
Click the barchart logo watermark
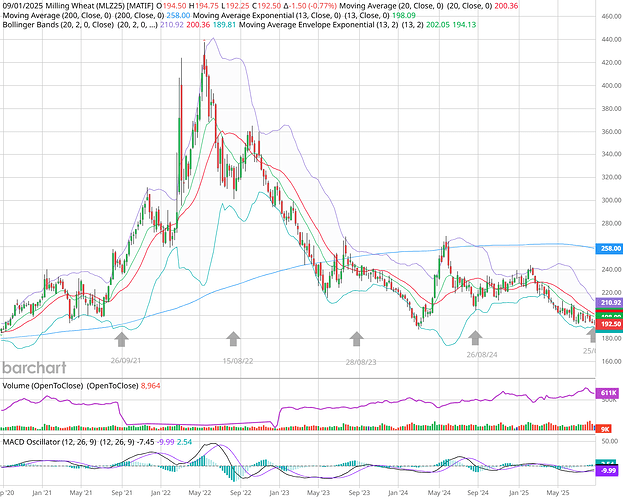click(36, 352)
